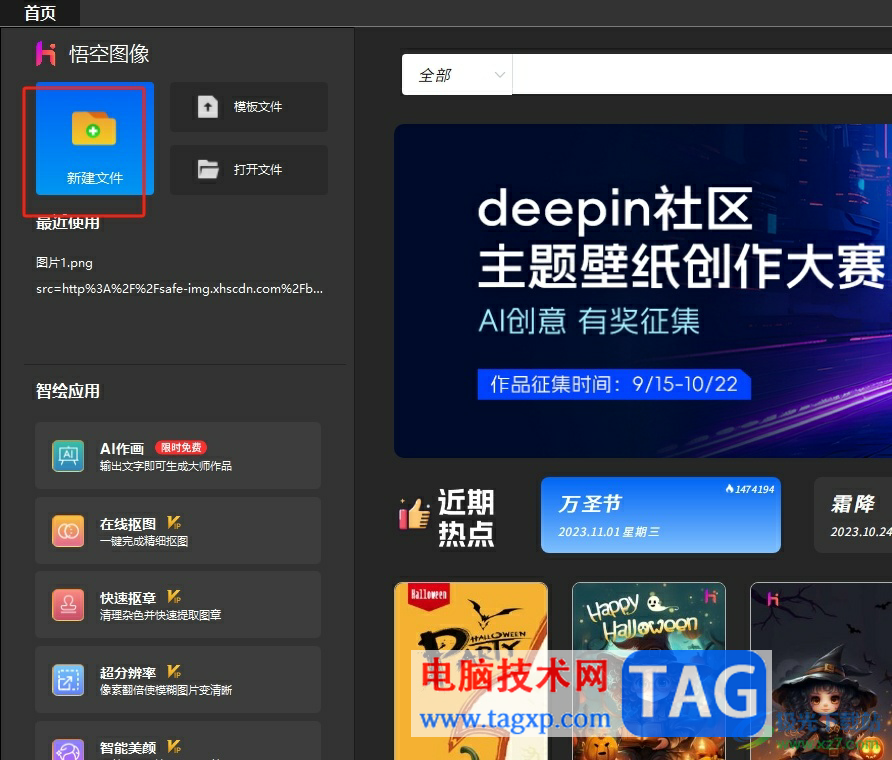Open 模板文件 button
The width and height of the screenshot is (892, 760).
point(249,107)
